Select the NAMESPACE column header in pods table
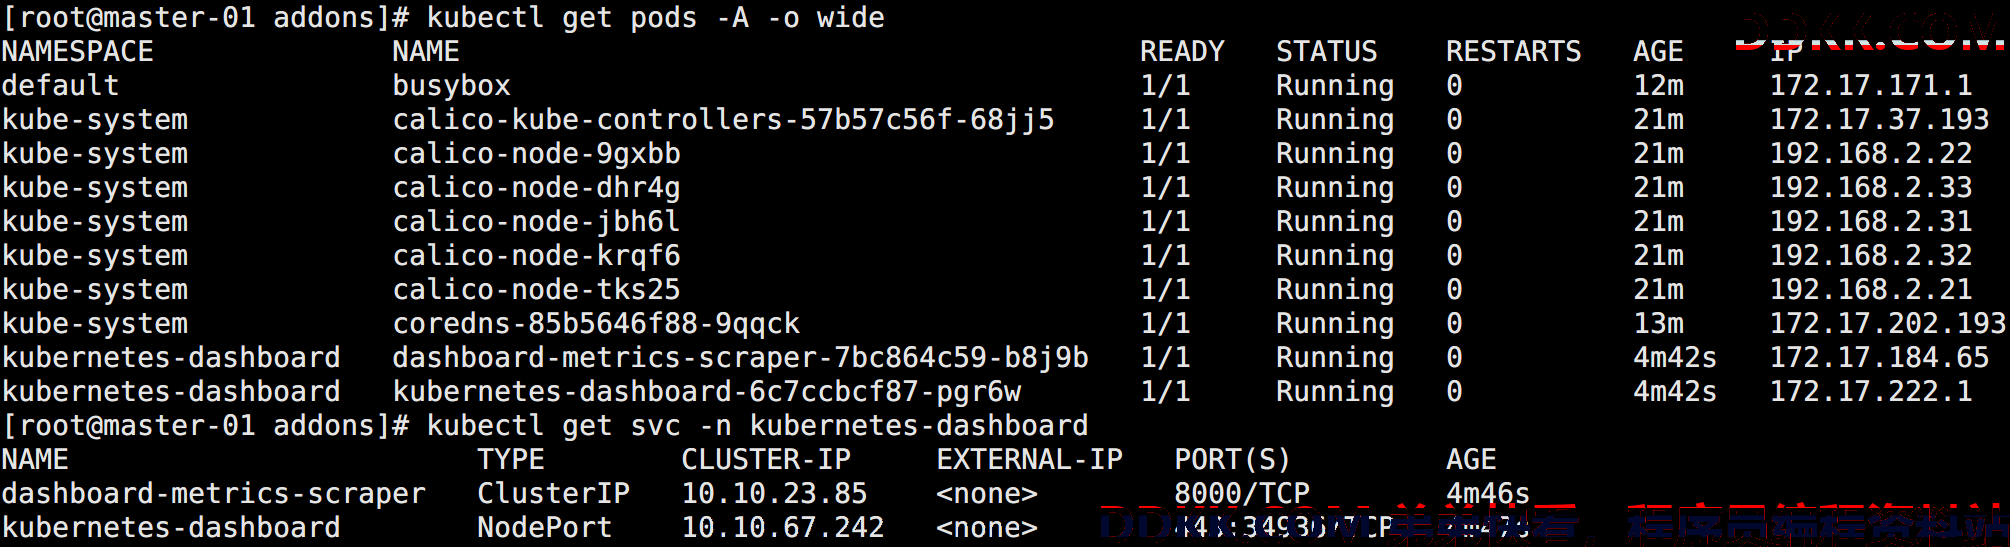 click(78, 52)
